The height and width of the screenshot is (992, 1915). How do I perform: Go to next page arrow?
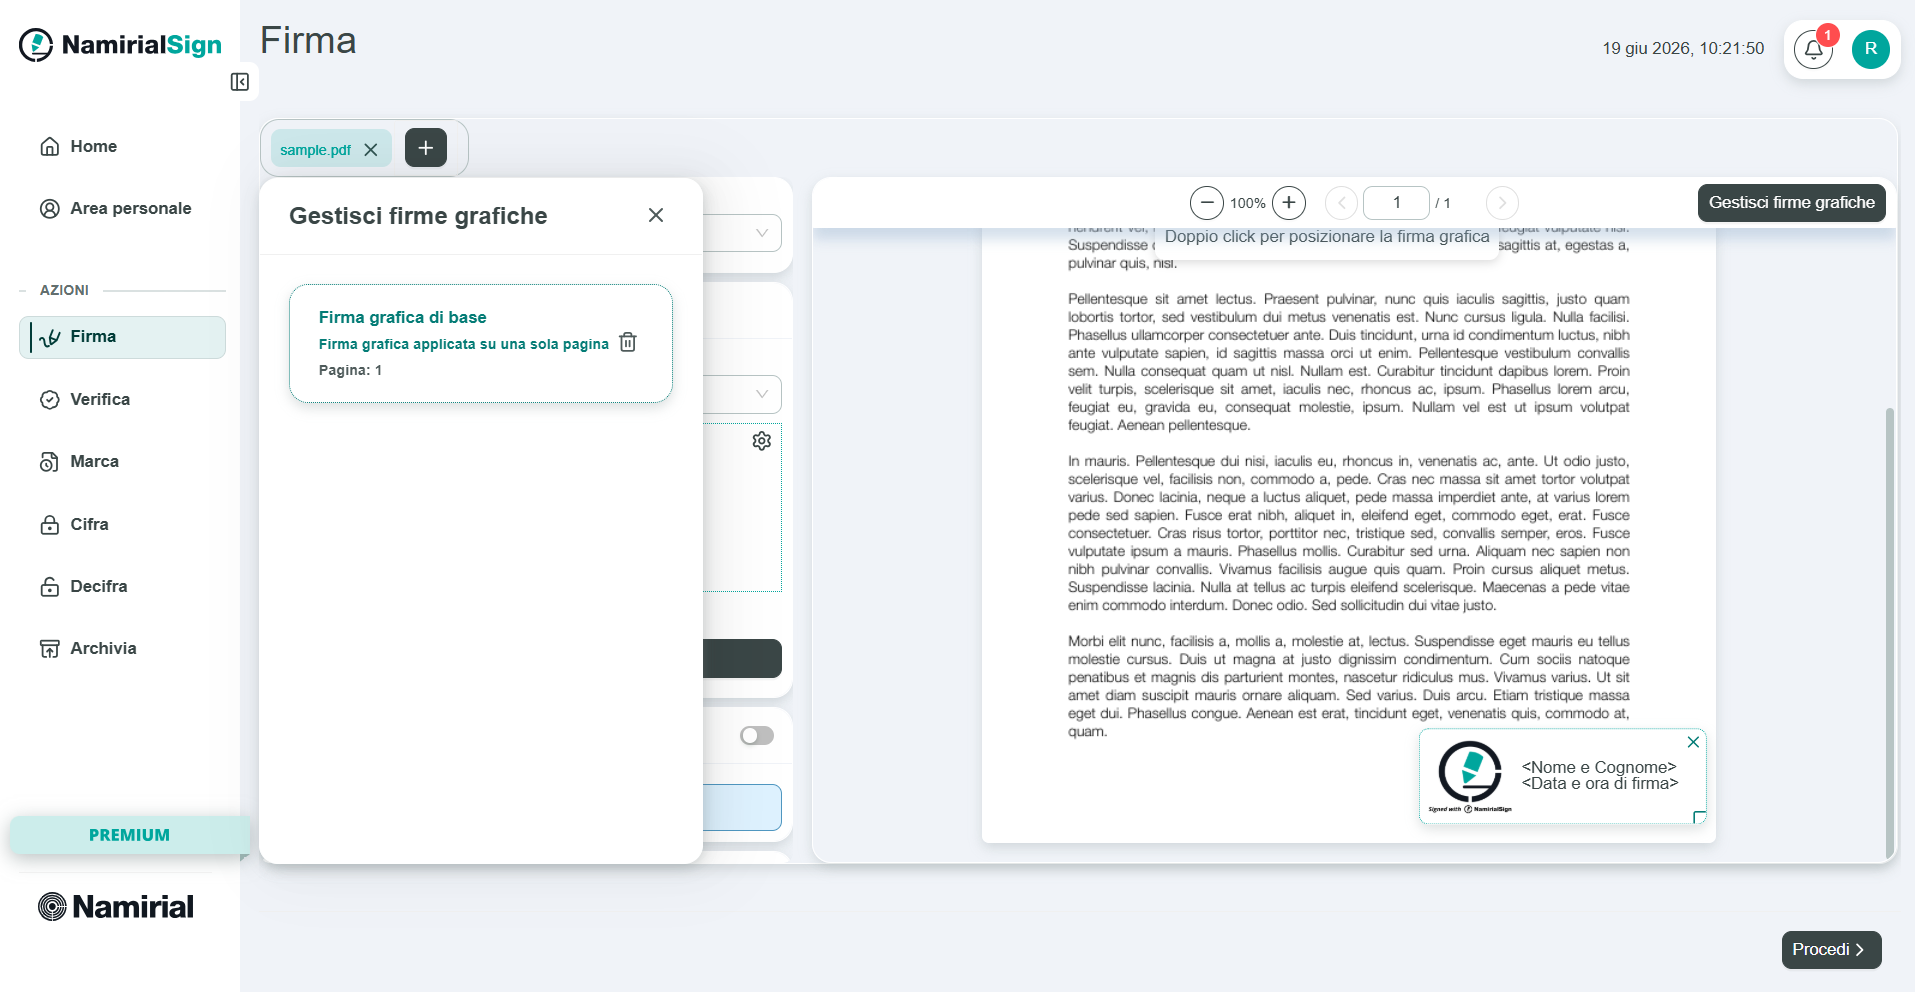pyautogui.click(x=1502, y=203)
